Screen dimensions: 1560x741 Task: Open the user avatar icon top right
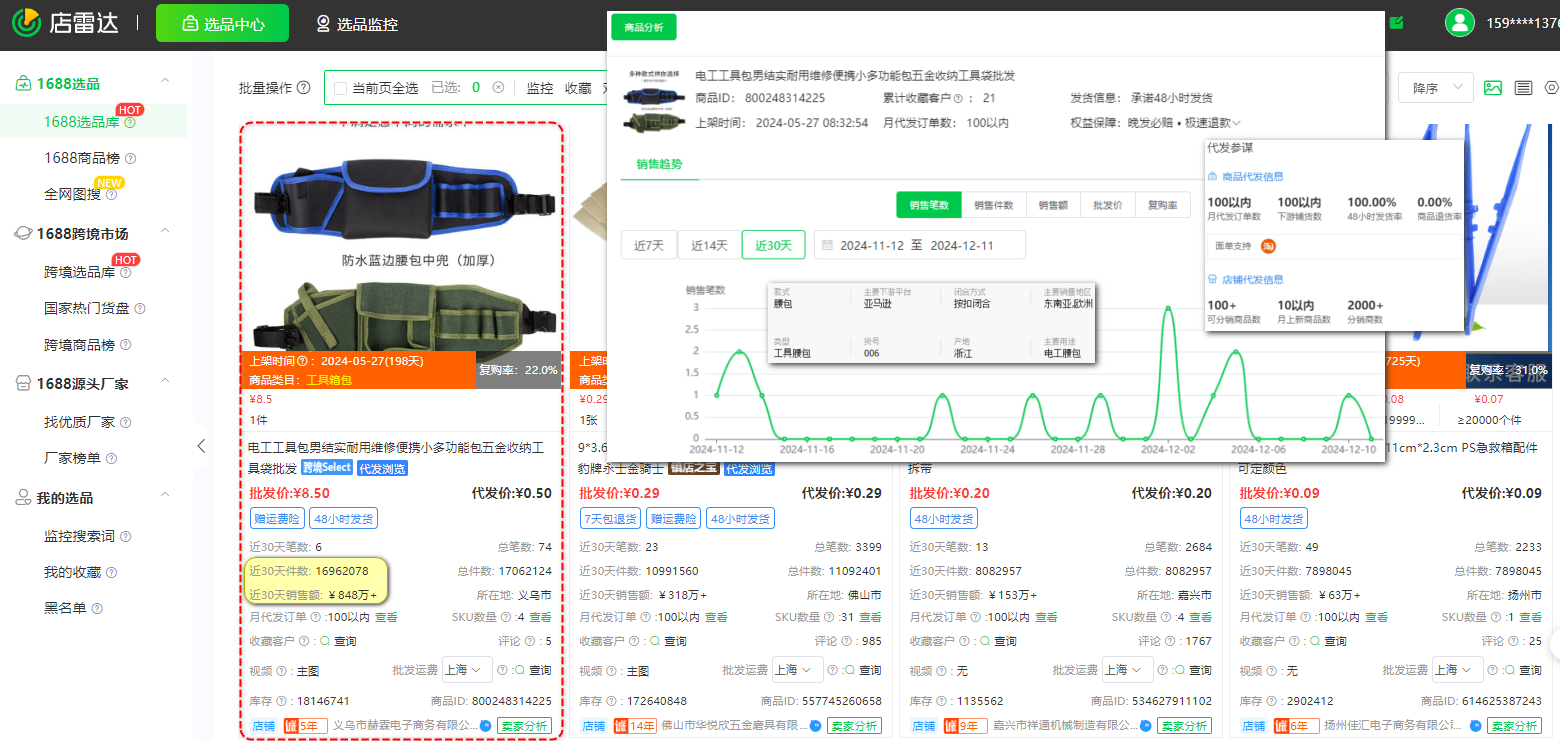[1461, 22]
